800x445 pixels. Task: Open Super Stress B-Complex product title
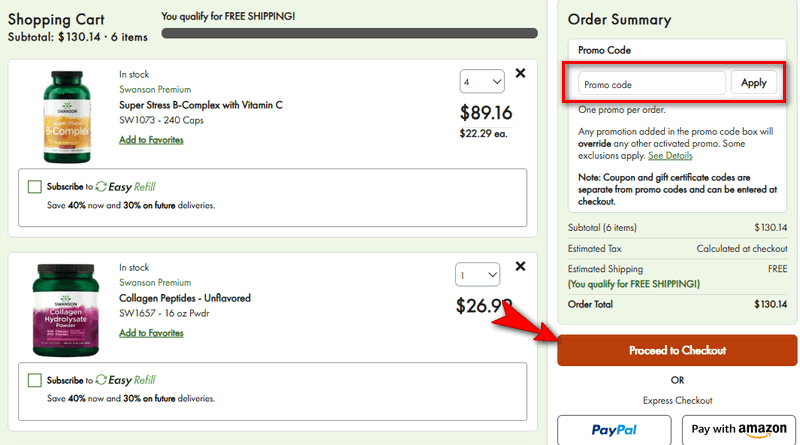click(201, 105)
